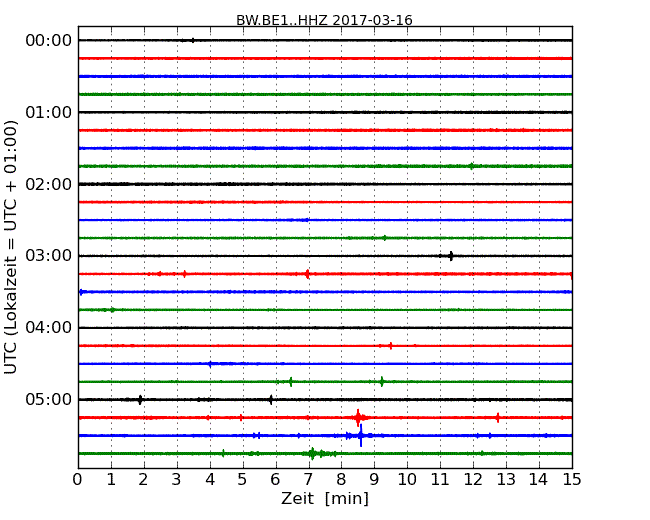Click the green spike near 6.5 minutes at 04:45

click(291, 381)
